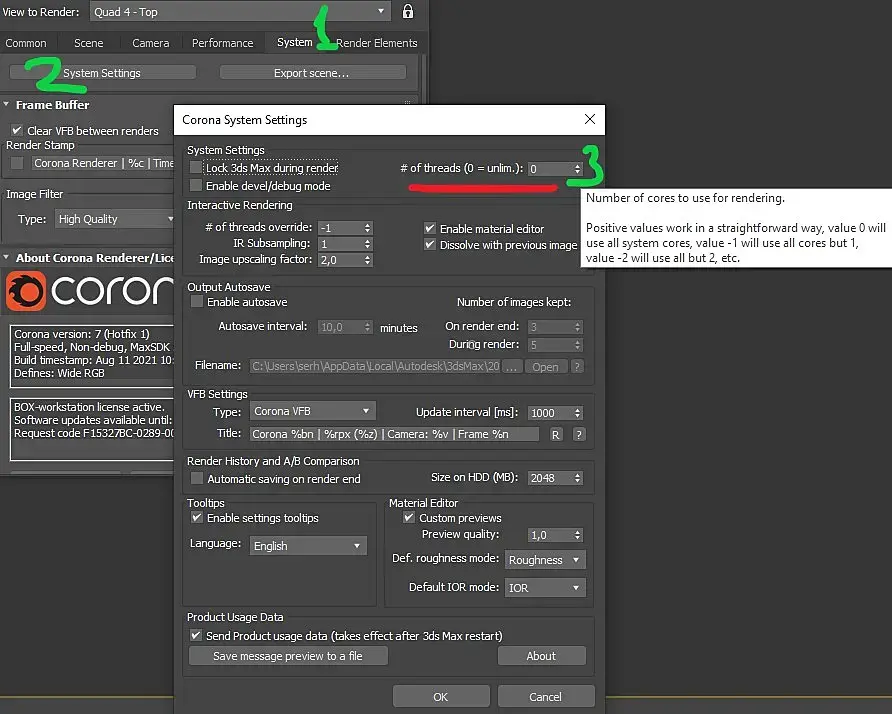The width and height of the screenshot is (892, 714).
Task: Click the autosave Filename path field
Action: (x=375, y=366)
